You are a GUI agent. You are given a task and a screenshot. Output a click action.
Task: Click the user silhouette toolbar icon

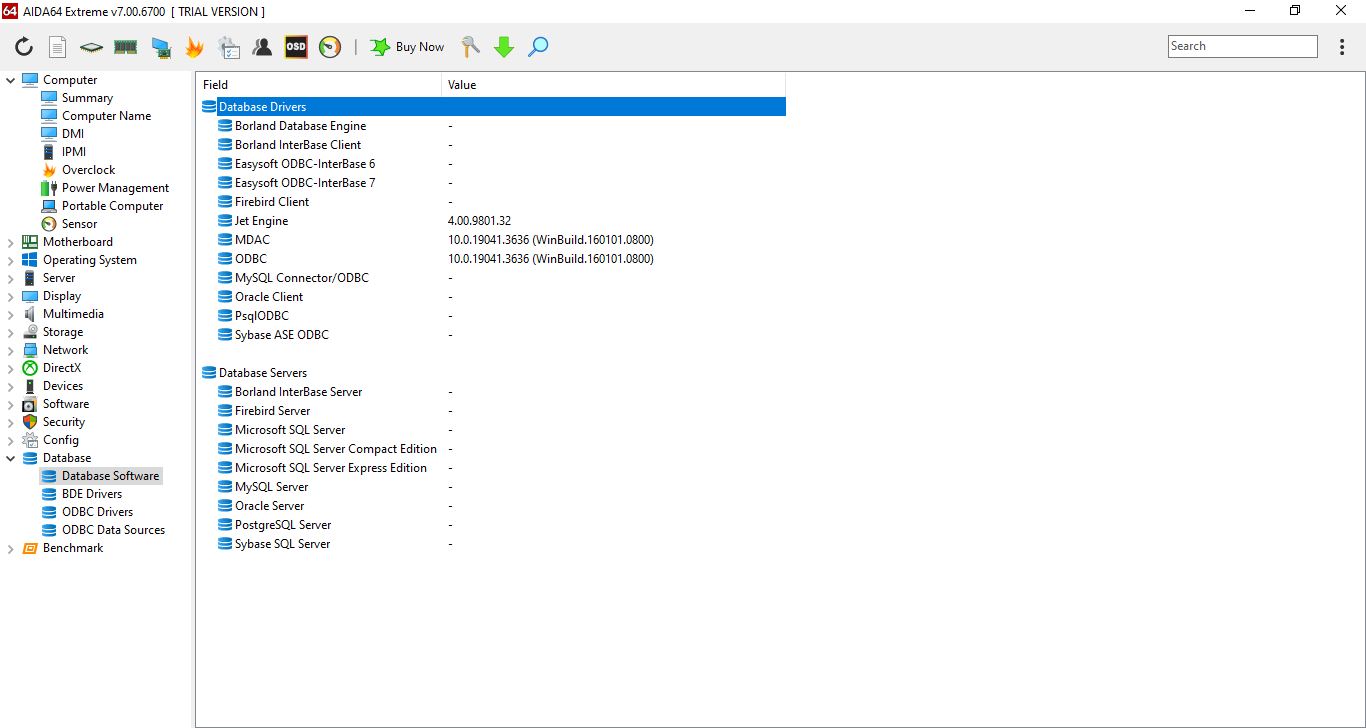pos(262,47)
